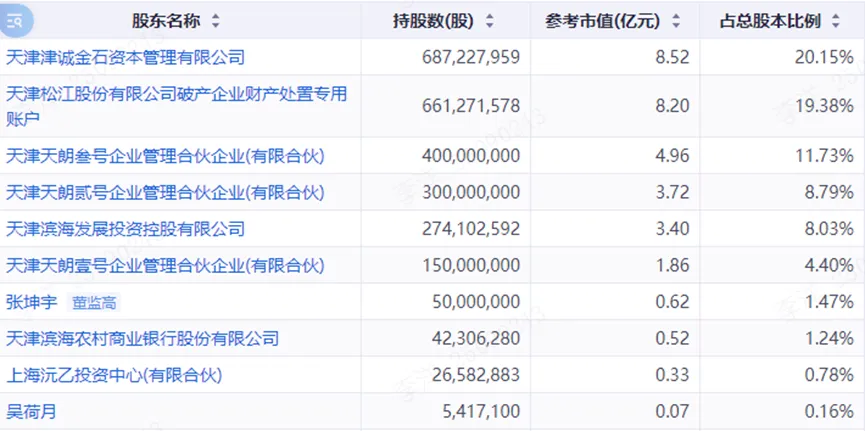Open 天津松江股份有限公司破产企业财产处置专用账户 link

point(177,106)
